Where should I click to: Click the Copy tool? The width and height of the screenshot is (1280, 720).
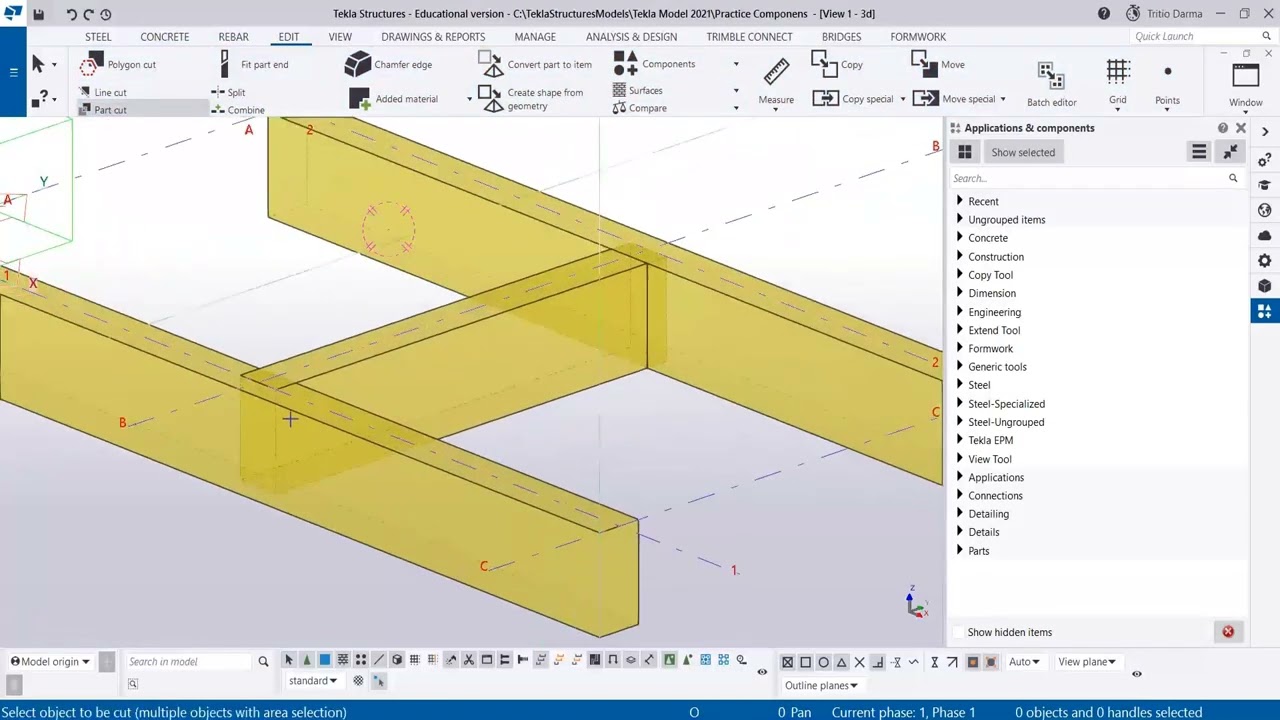point(838,64)
